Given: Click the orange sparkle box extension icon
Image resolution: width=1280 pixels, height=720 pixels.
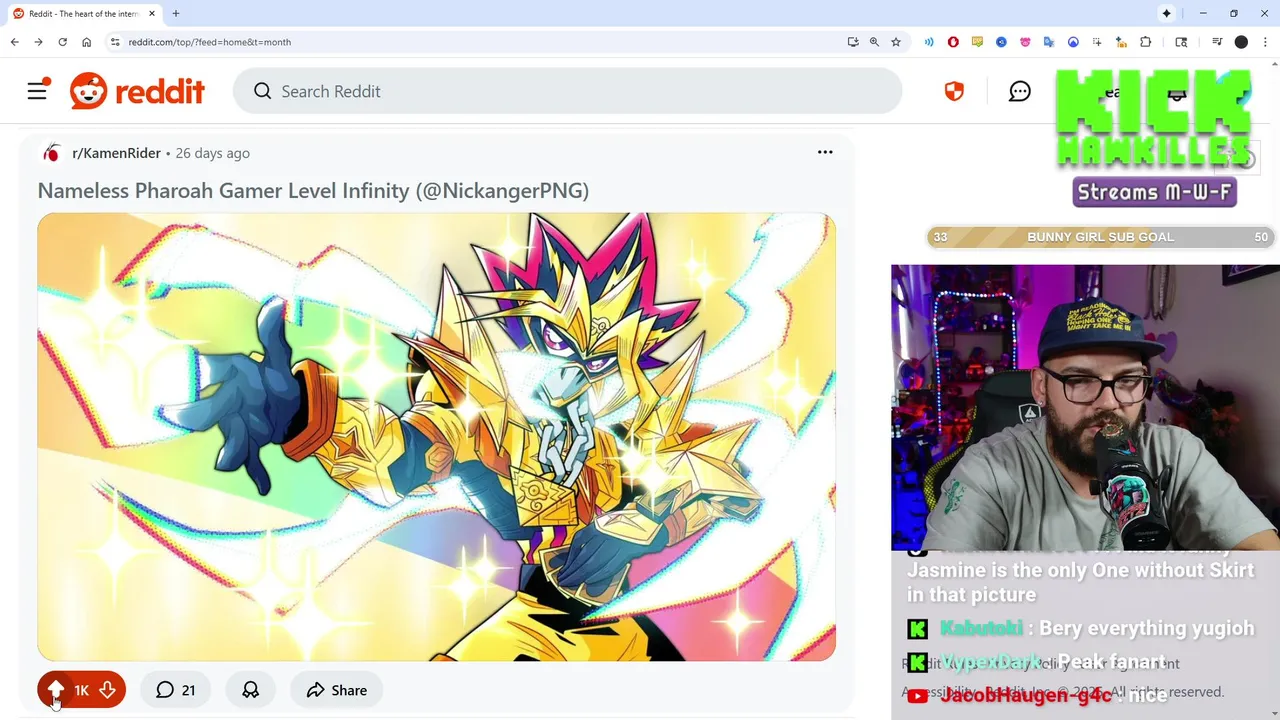Looking at the screenshot, I should coord(1121,42).
